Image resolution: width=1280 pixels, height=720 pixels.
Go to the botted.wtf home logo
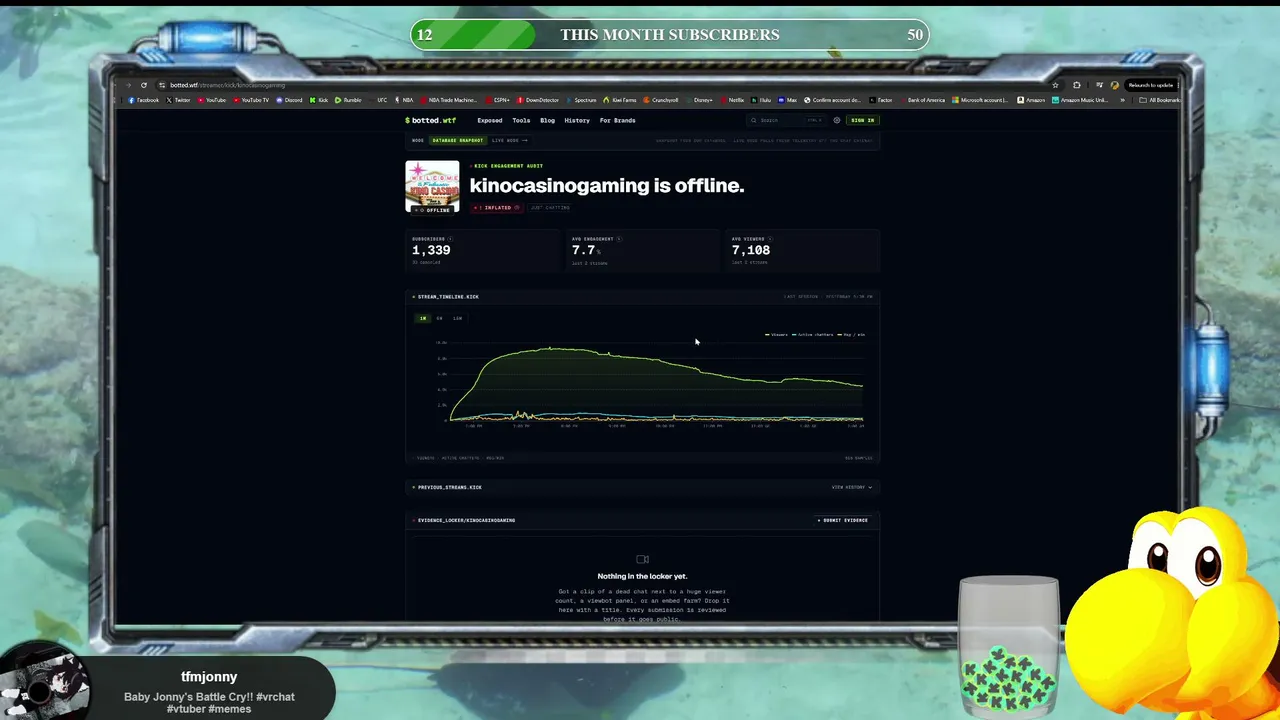click(x=430, y=120)
